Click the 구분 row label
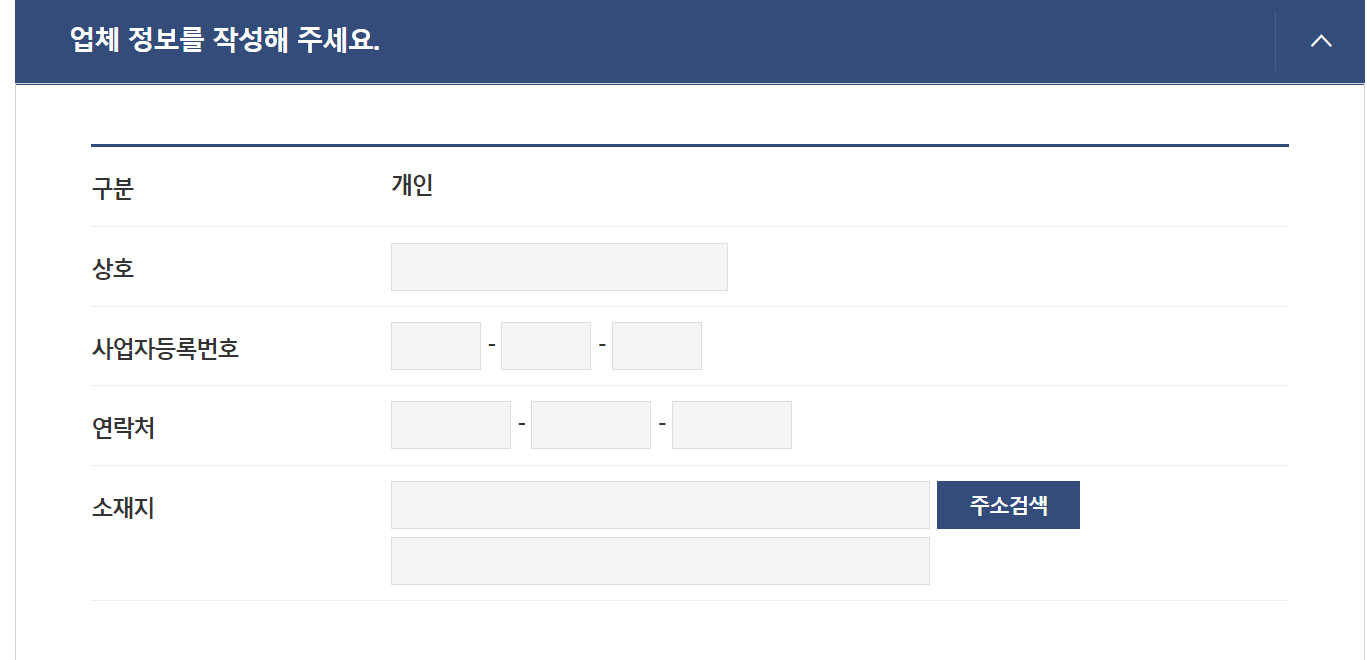Image resolution: width=1367 pixels, height=660 pixels. (x=113, y=189)
